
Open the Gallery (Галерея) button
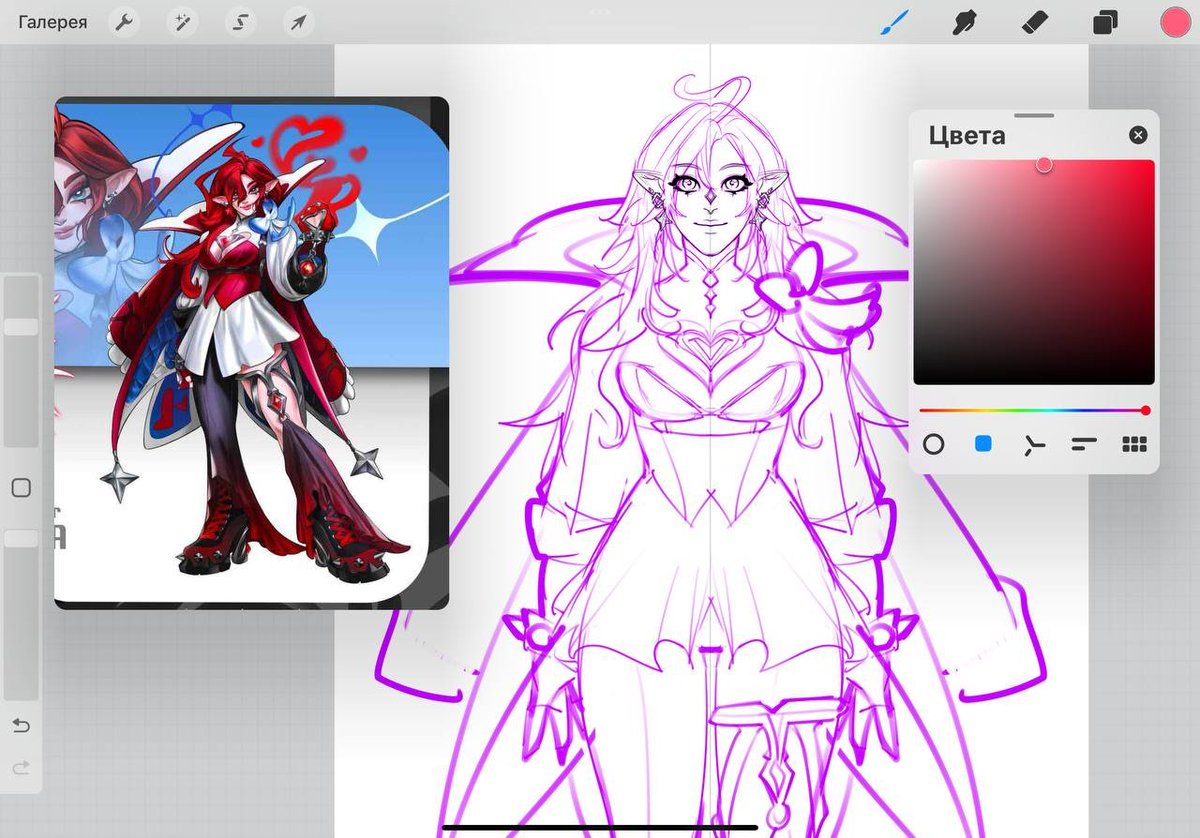pyautogui.click(x=52, y=22)
